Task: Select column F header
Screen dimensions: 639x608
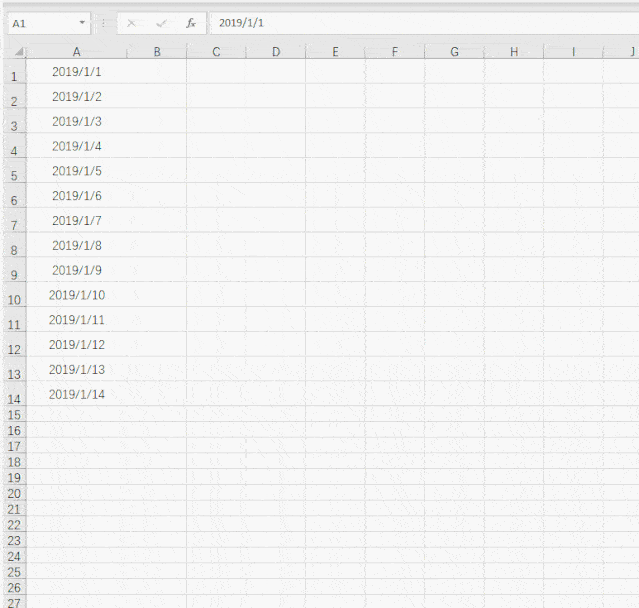Action: point(394,52)
